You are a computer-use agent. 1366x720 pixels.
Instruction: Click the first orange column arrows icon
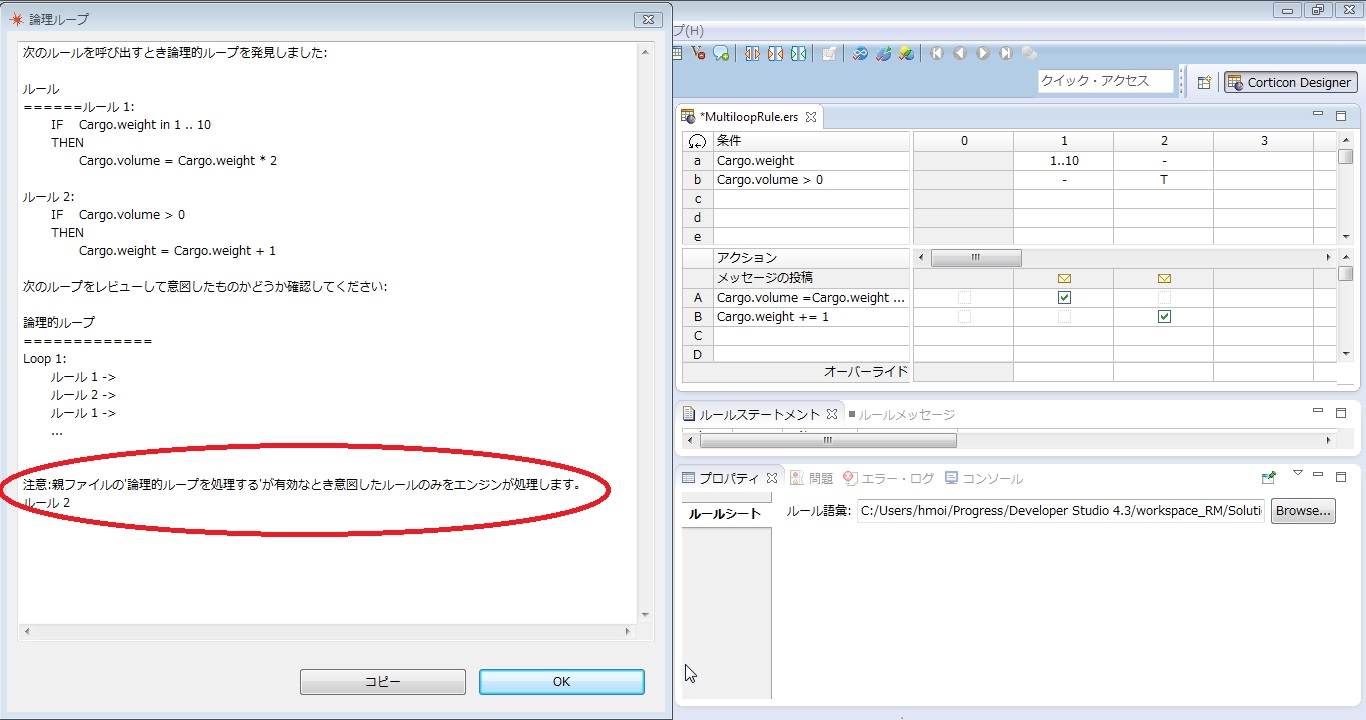752,53
